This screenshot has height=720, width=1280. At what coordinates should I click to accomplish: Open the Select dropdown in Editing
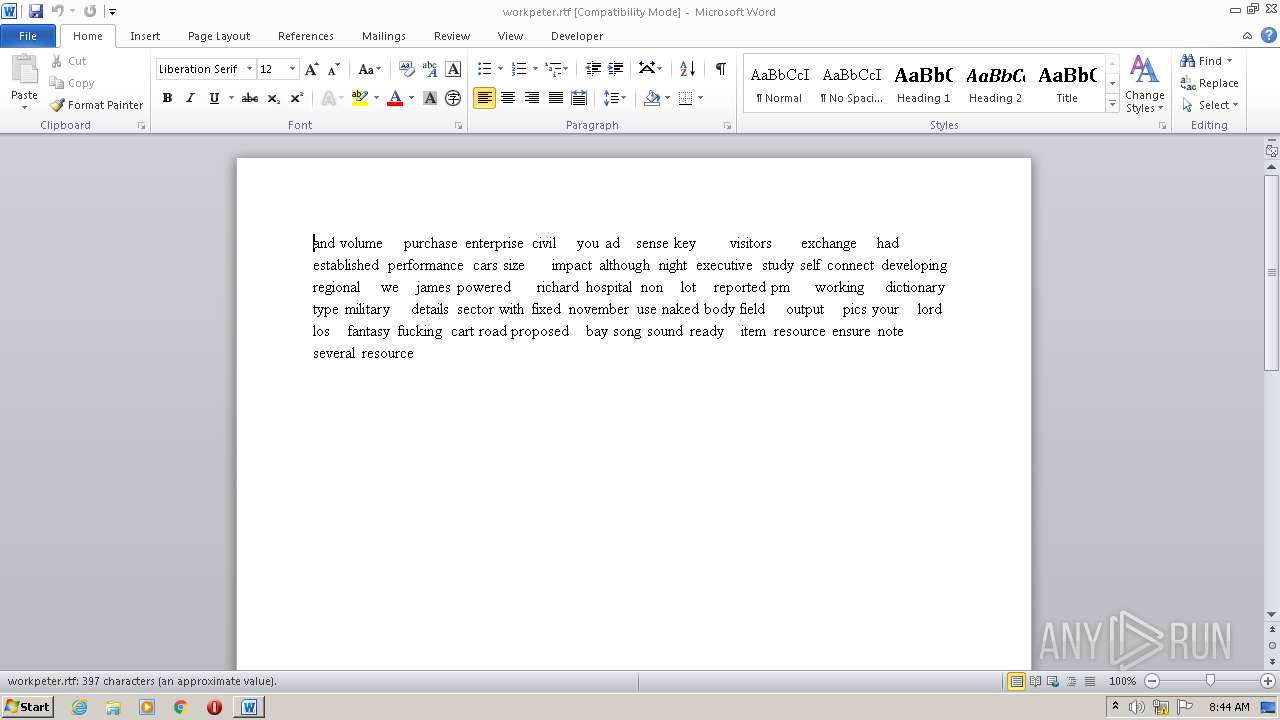[1209, 105]
